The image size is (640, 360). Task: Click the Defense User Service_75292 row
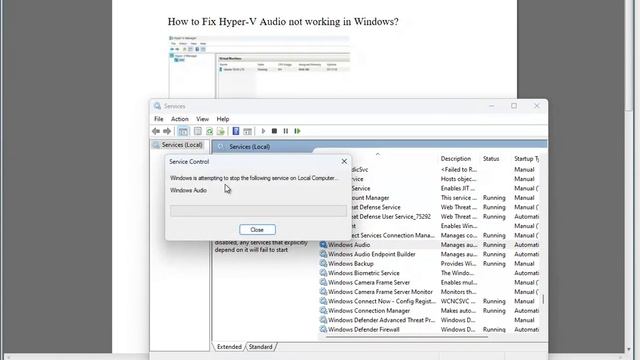point(445,216)
